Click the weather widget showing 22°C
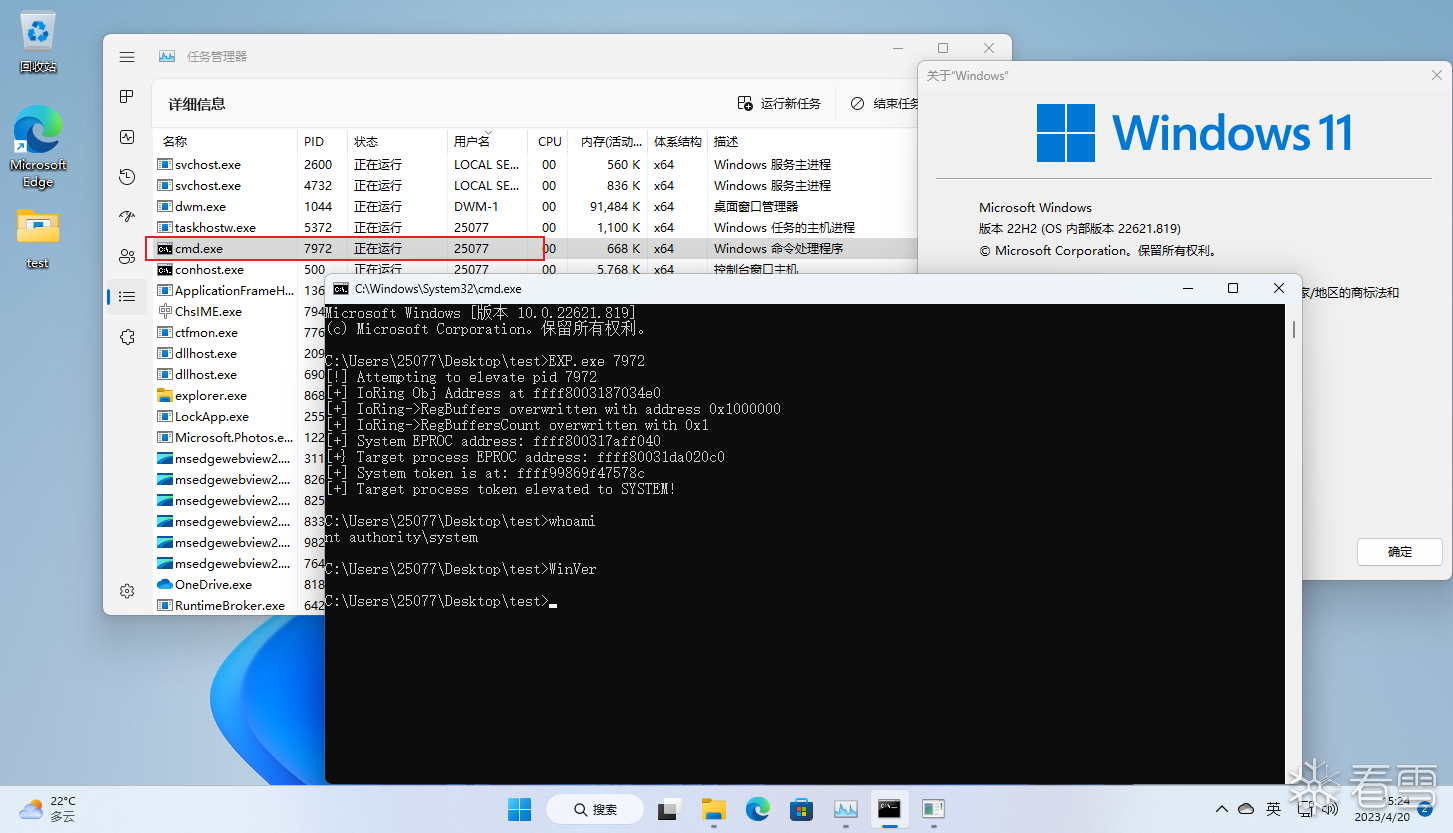This screenshot has width=1453, height=833. [48, 808]
